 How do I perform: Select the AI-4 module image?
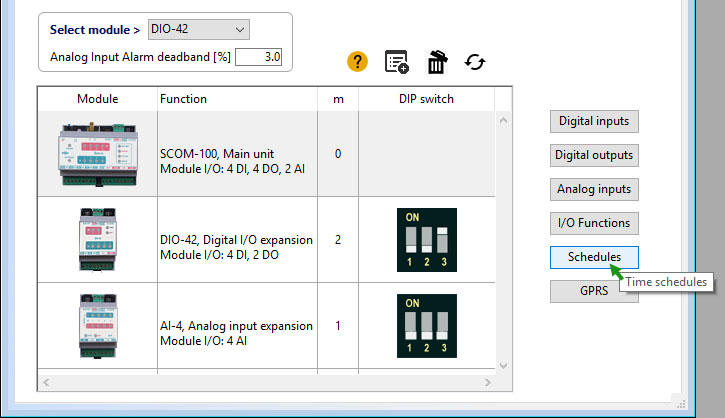tap(98, 326)
